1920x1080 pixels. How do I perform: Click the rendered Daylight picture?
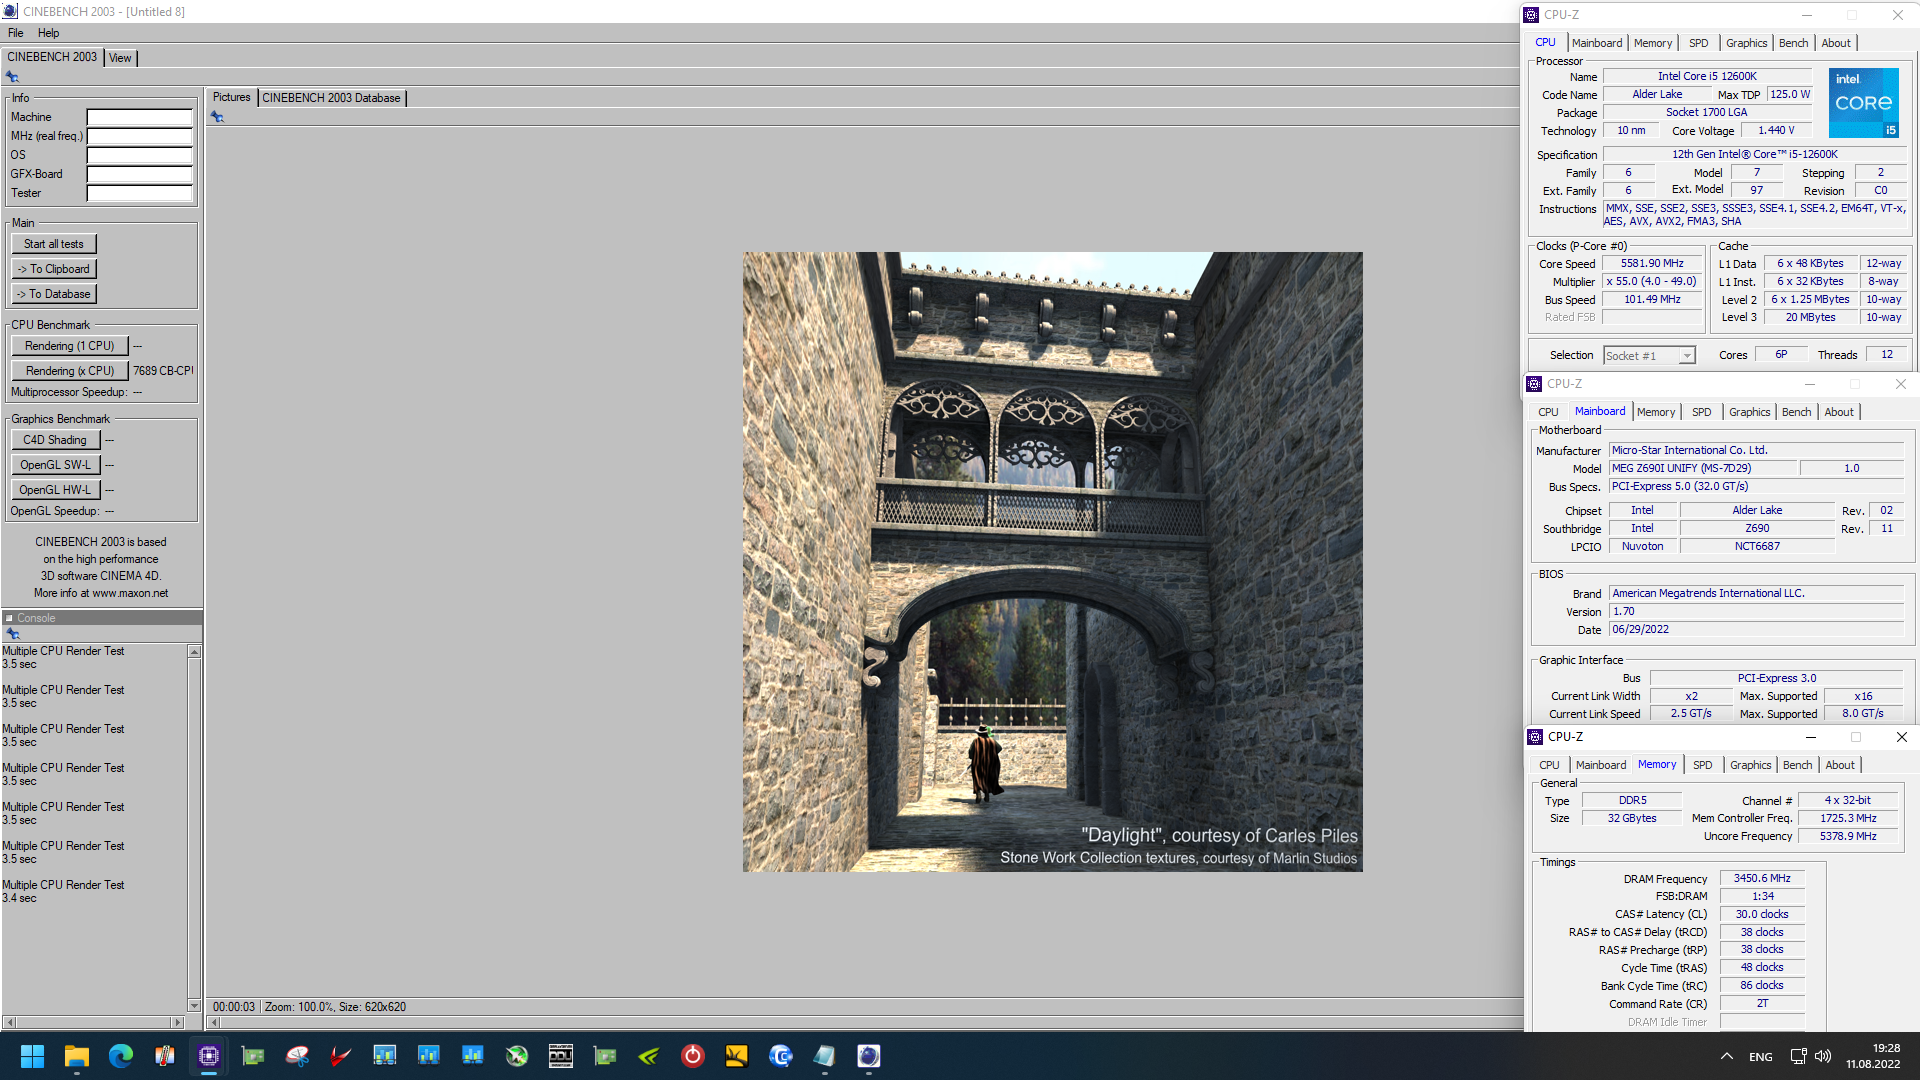coord(1052,562)
